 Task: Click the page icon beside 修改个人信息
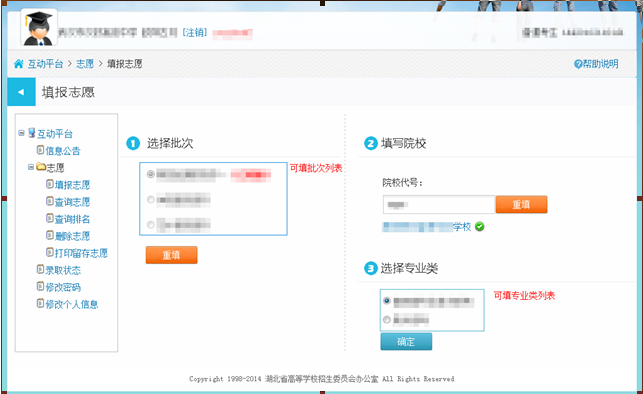tap(40, 303)
